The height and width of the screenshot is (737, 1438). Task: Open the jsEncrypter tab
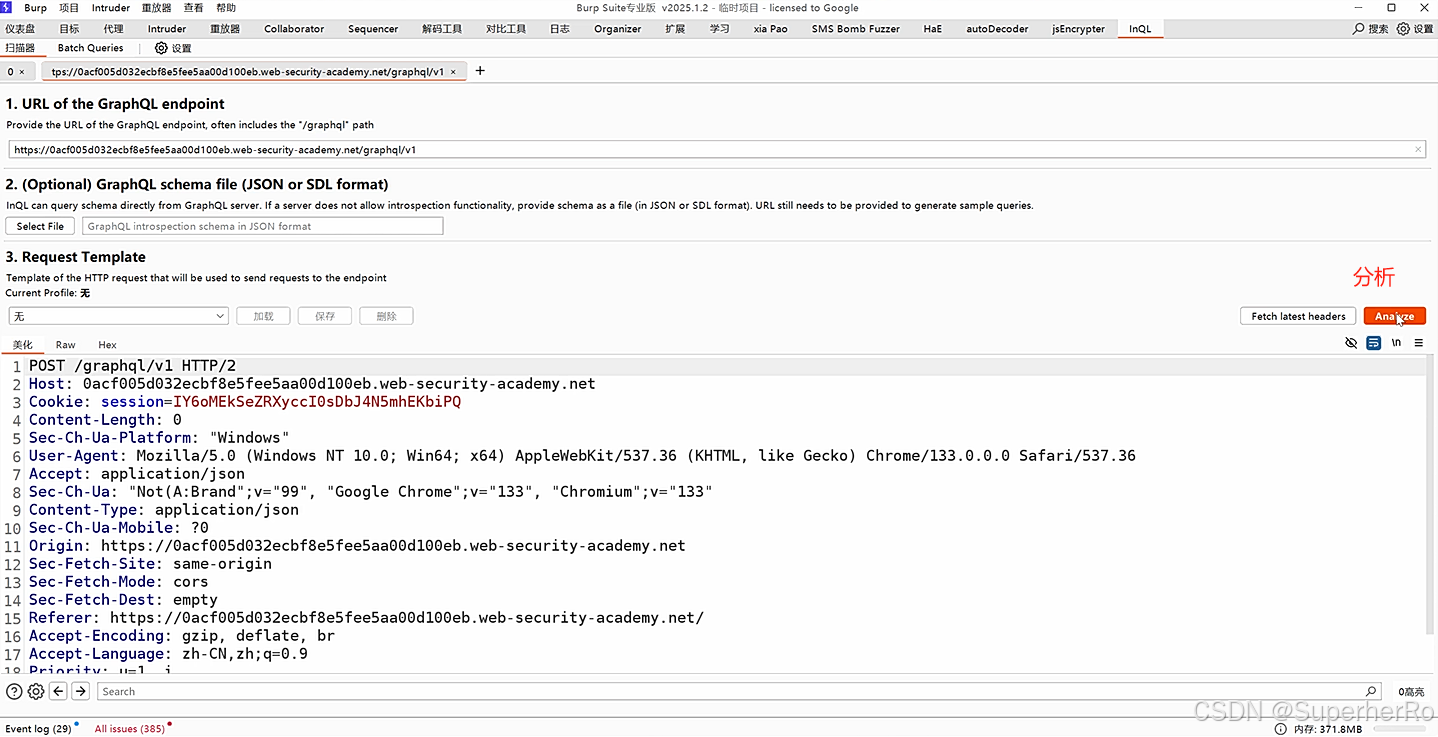point(1079,29)
